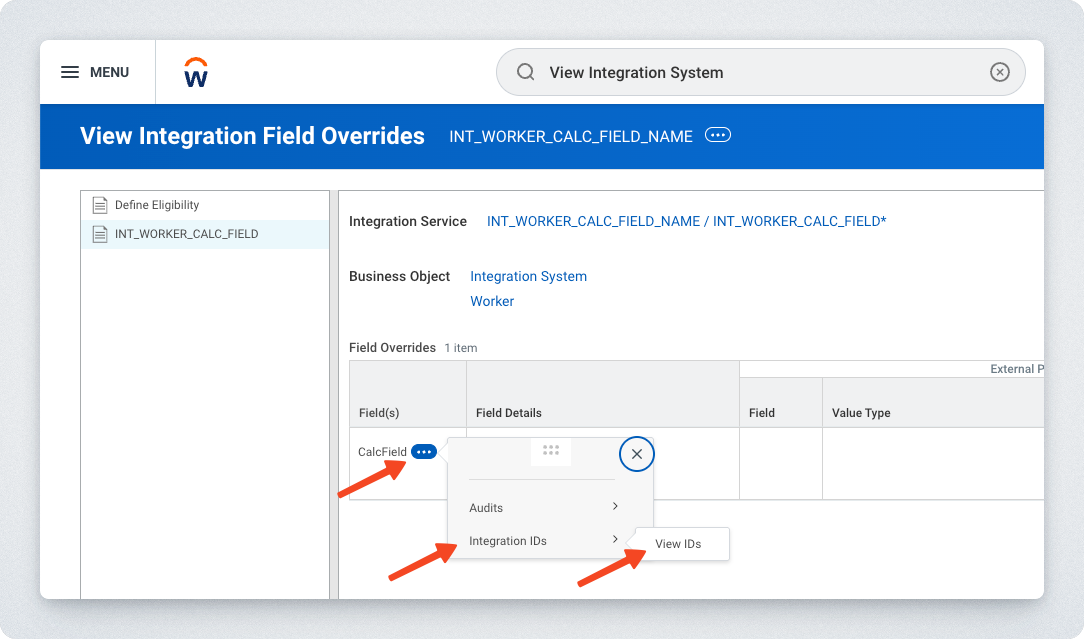This screenshot has height=639, width=1084.
Task: Click the search magnifier icon
Action: [x=525, y=72]
